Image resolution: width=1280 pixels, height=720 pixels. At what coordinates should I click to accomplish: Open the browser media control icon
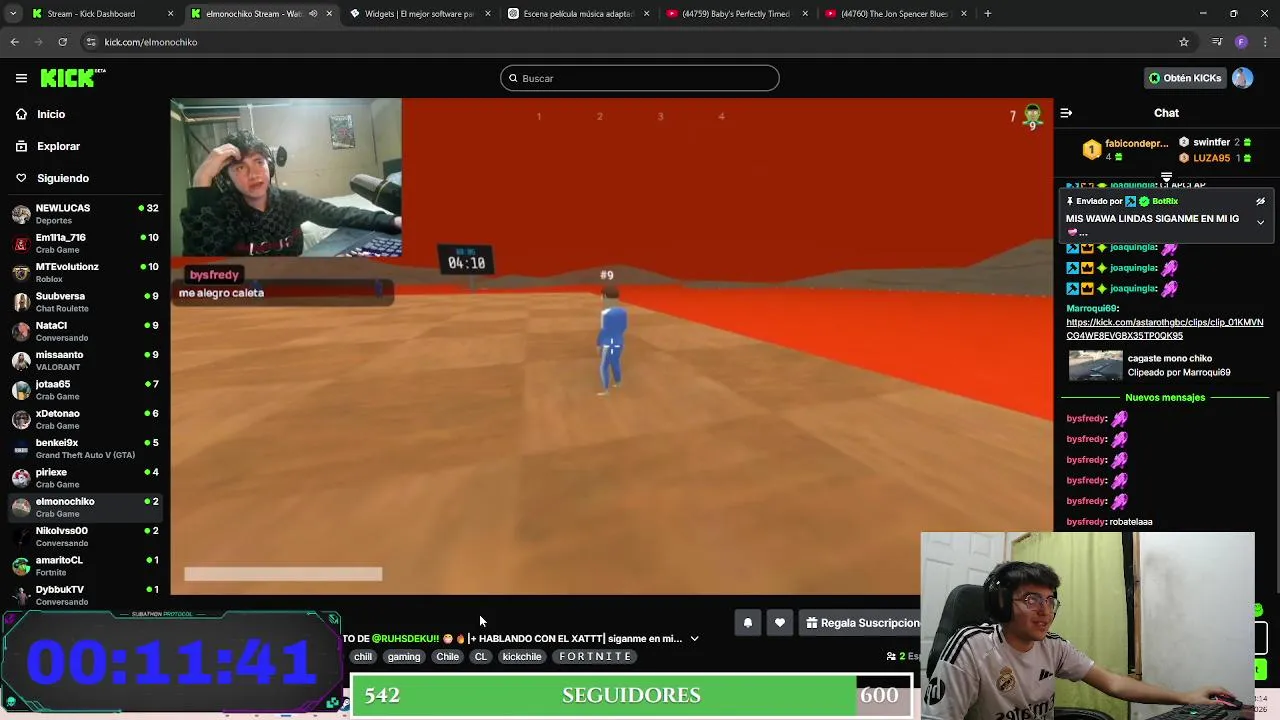click(1217, 42)
